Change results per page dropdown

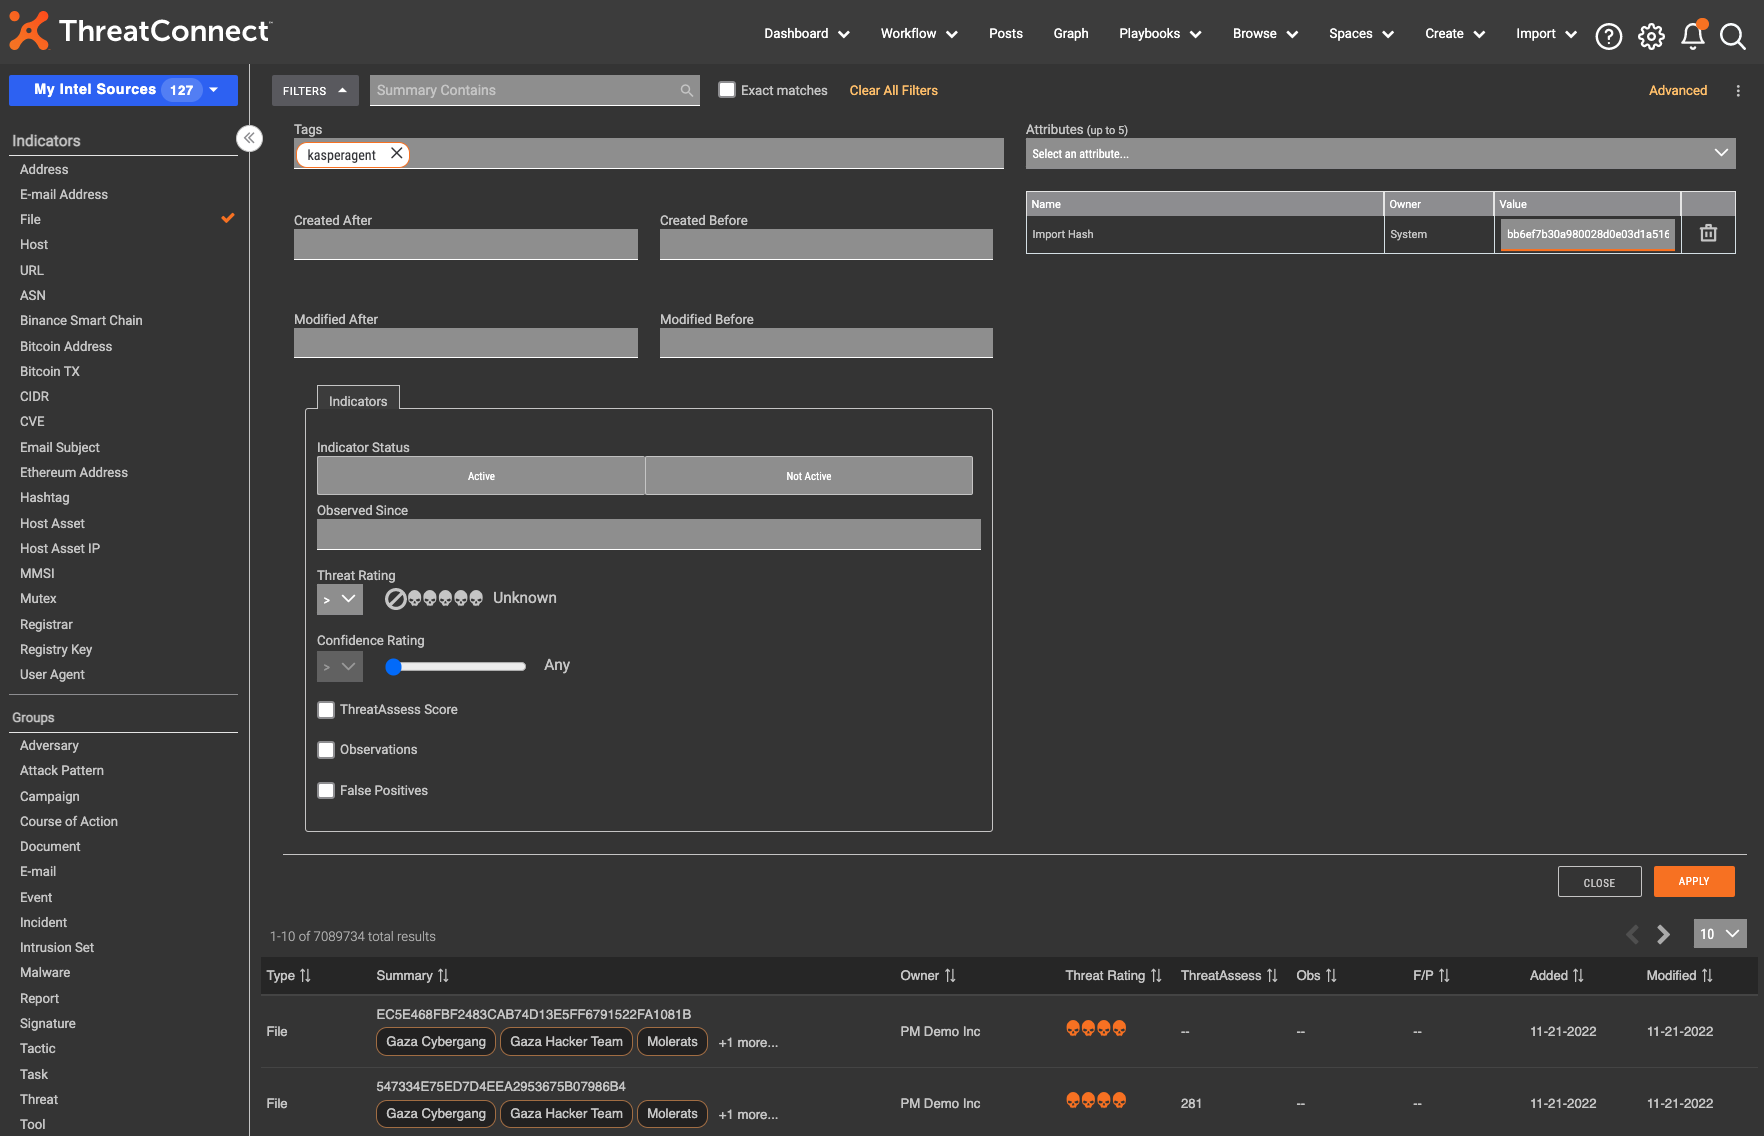click(x=1720, y=933)
